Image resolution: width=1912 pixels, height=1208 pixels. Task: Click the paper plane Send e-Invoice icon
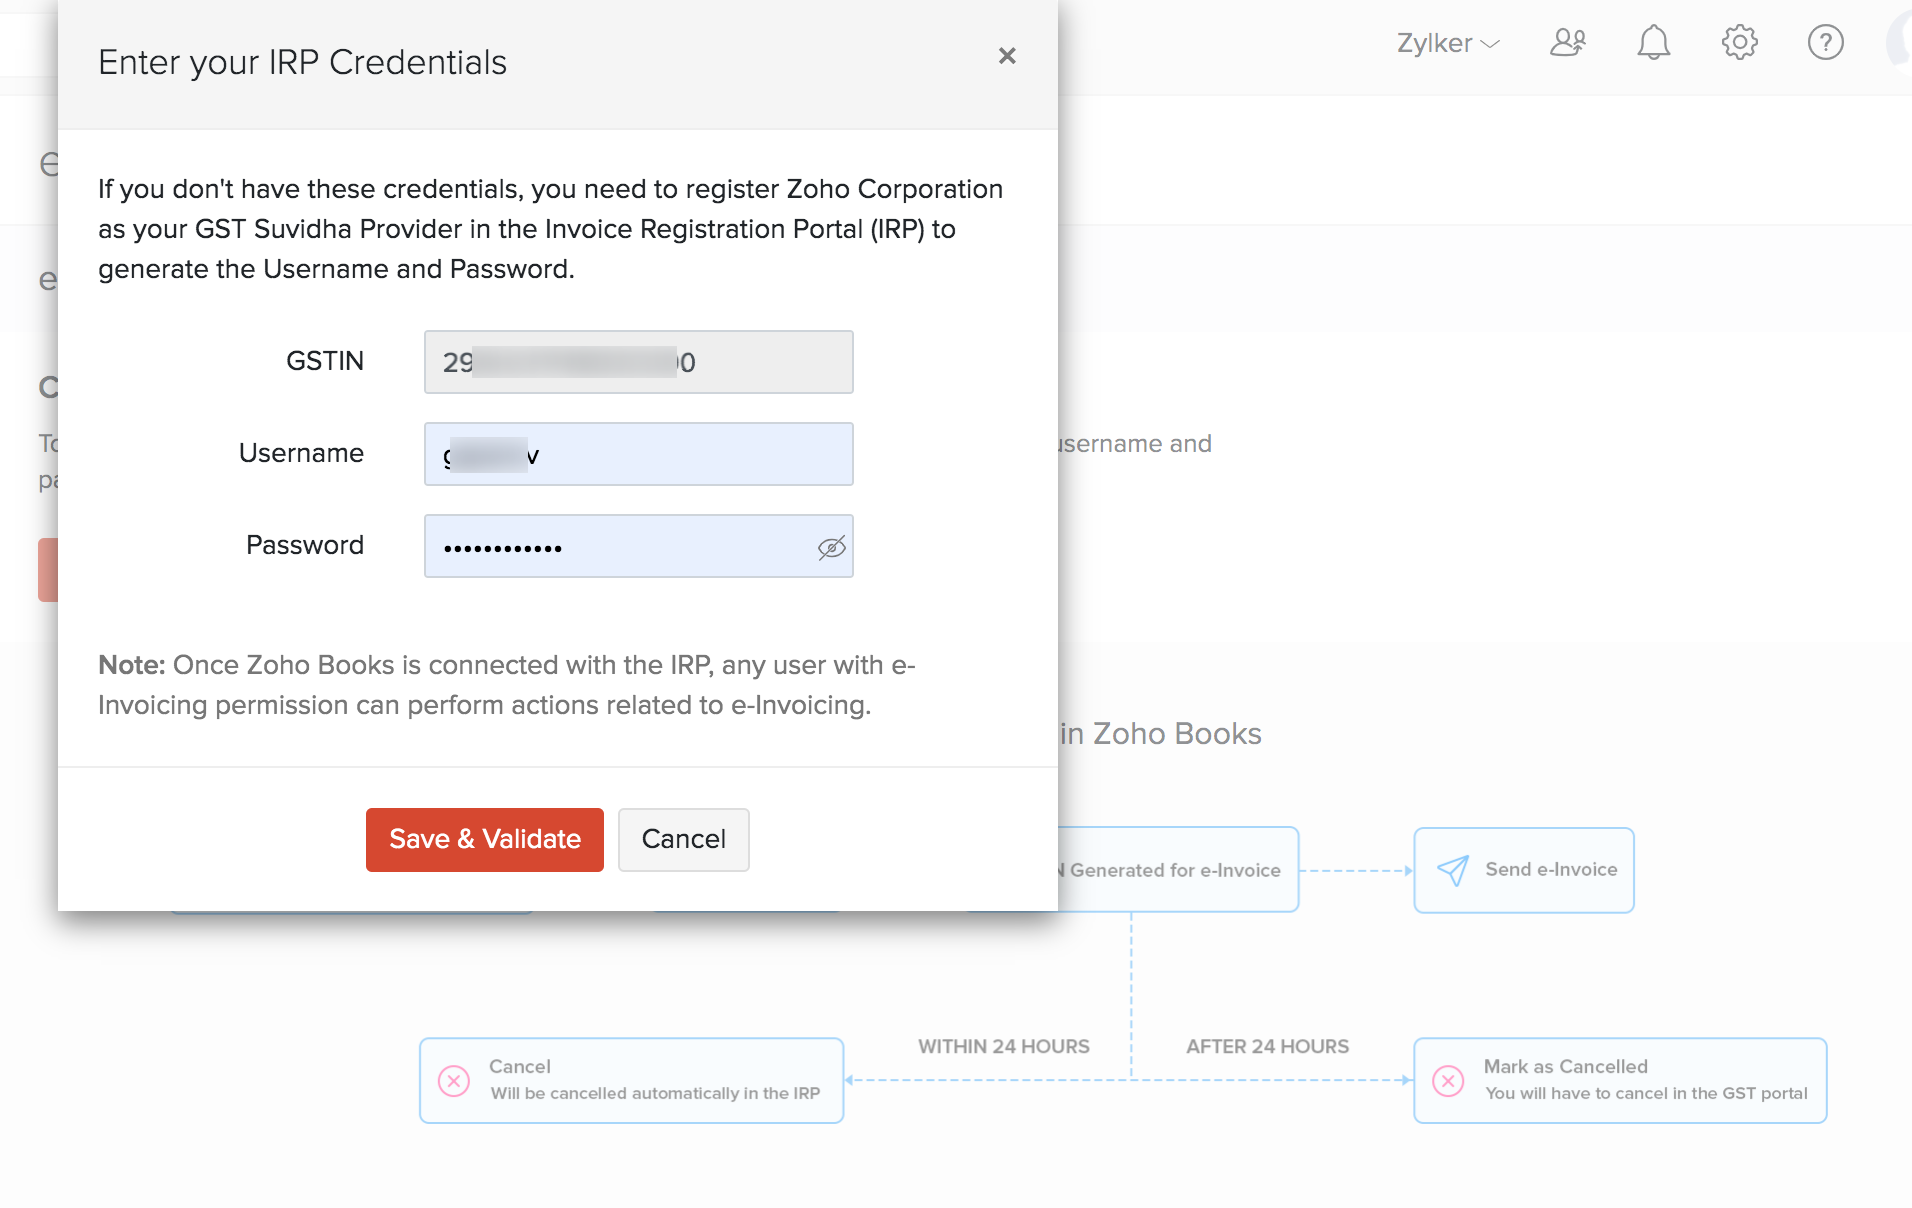[1453, 869]
